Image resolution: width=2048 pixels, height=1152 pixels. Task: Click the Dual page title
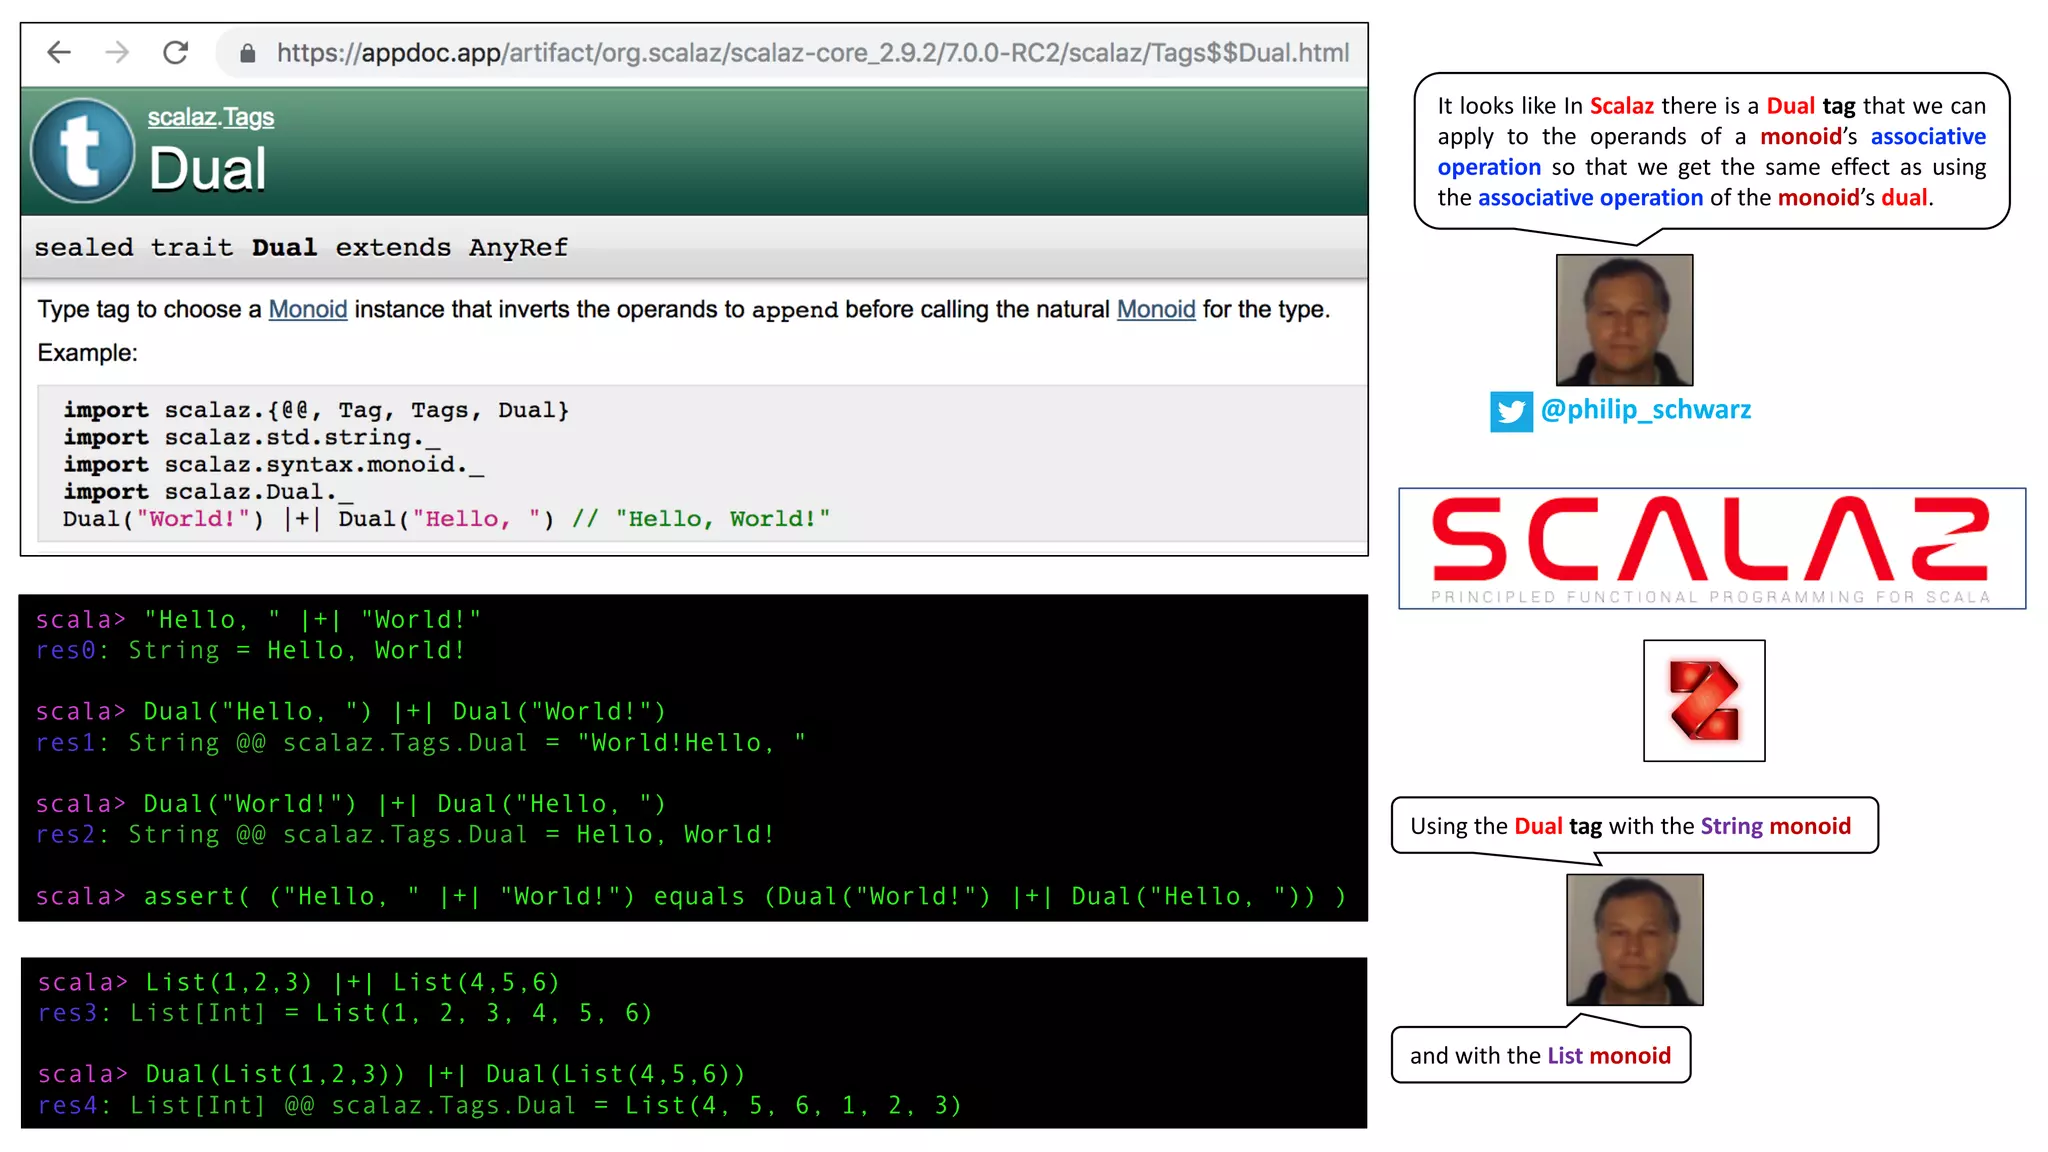[x=208, y=169]
